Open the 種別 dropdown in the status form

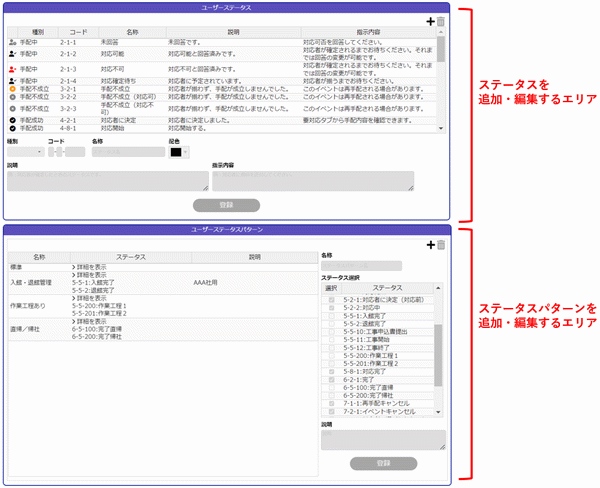pyautogui.click(x=24, y=152)
